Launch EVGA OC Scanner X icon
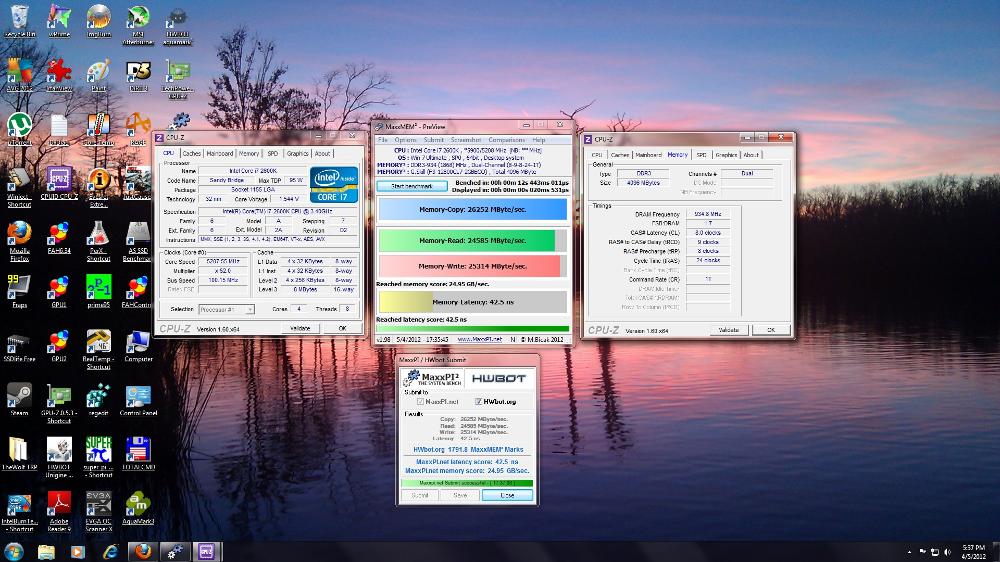 coord(99,511)
